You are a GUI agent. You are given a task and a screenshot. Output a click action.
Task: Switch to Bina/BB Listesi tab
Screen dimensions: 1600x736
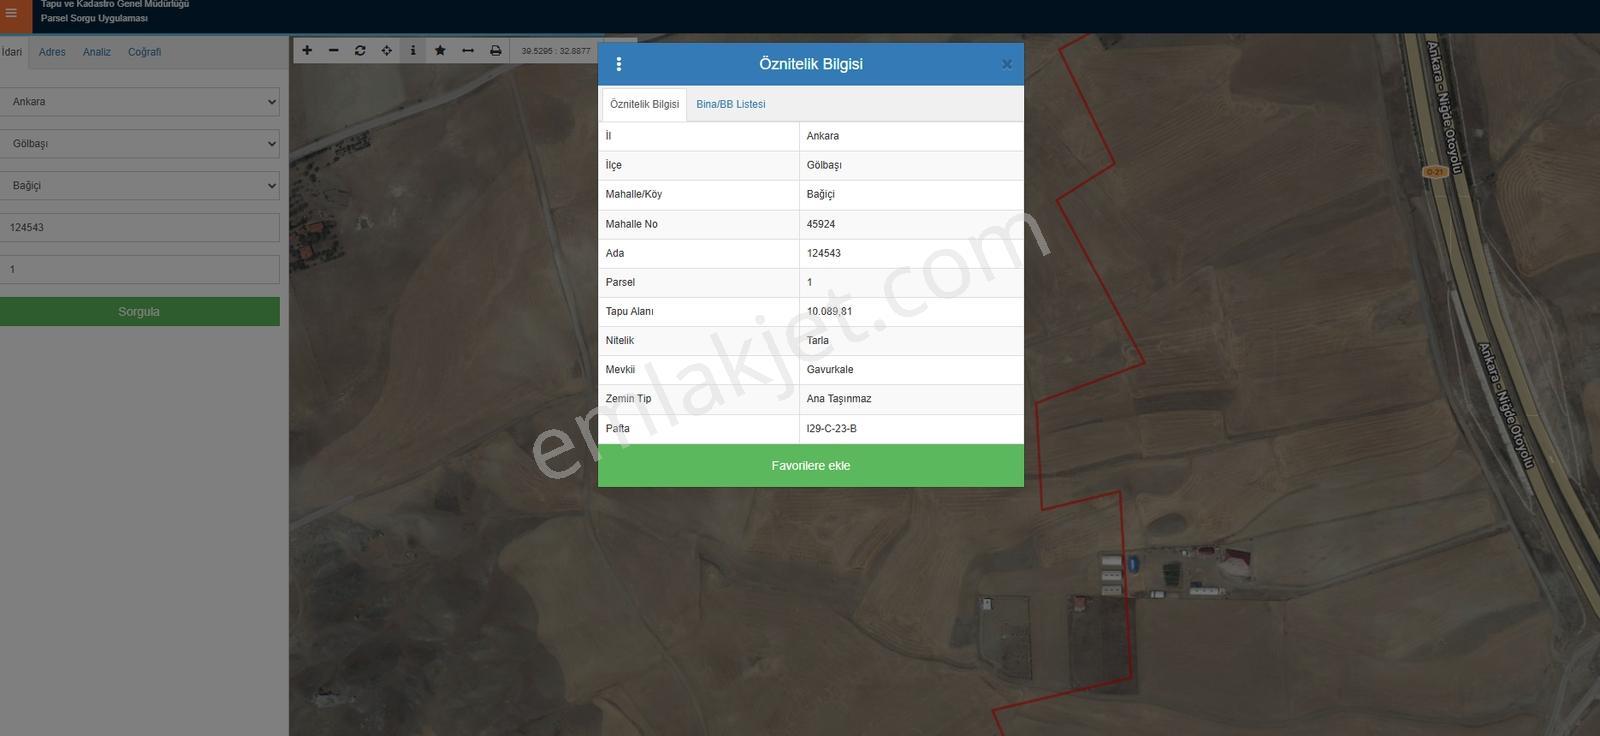click(x=731, y=104)
